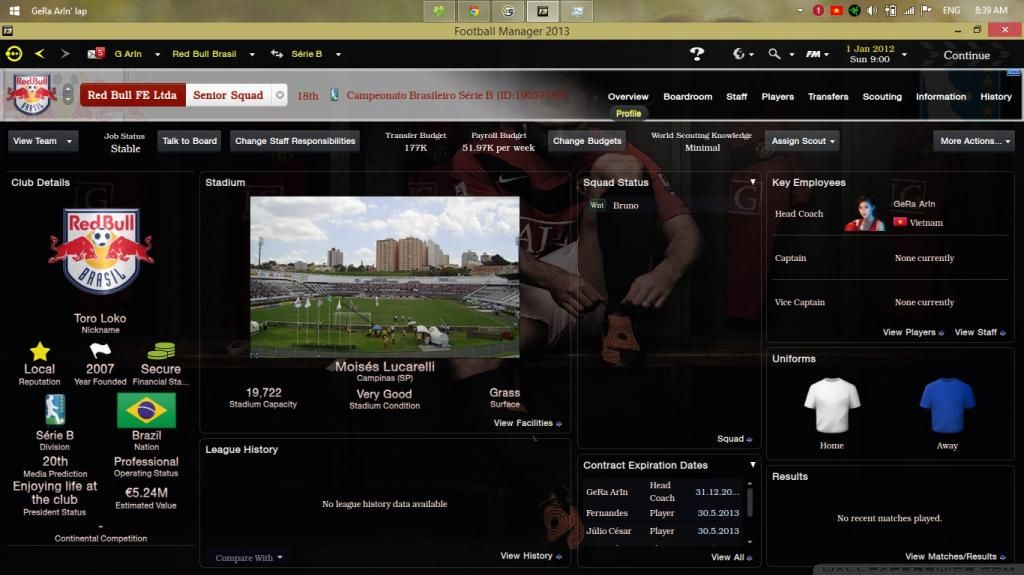This screenshot has width=1024, height=575.
Task: Open the View Facilities link
Action: pyautogui.click(x=527, y=423)
